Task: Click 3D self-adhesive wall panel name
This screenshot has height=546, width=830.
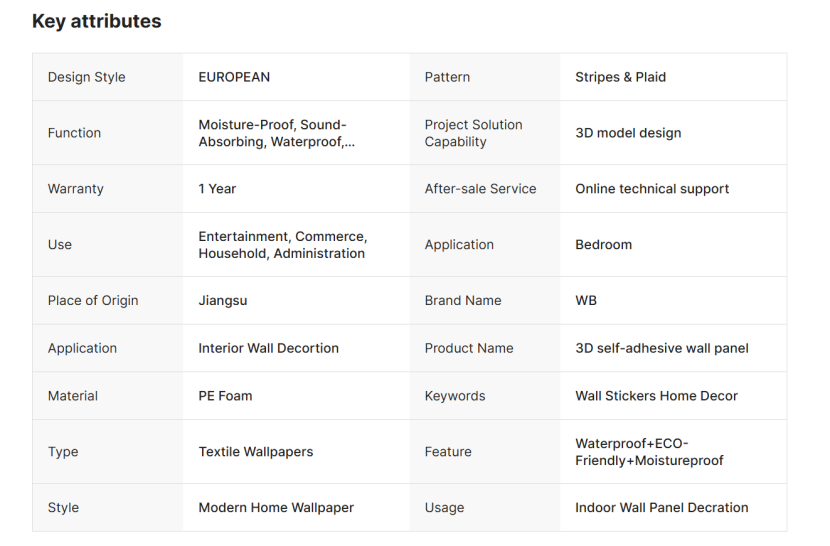Action: [661, 349]
